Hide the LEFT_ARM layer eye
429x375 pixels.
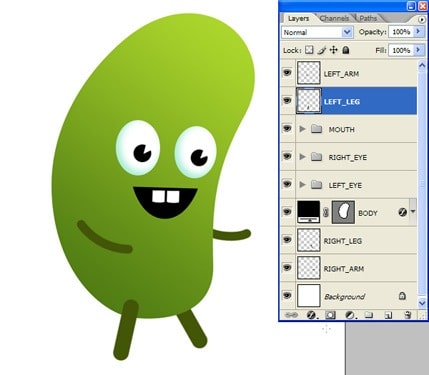tap(287, 73)
